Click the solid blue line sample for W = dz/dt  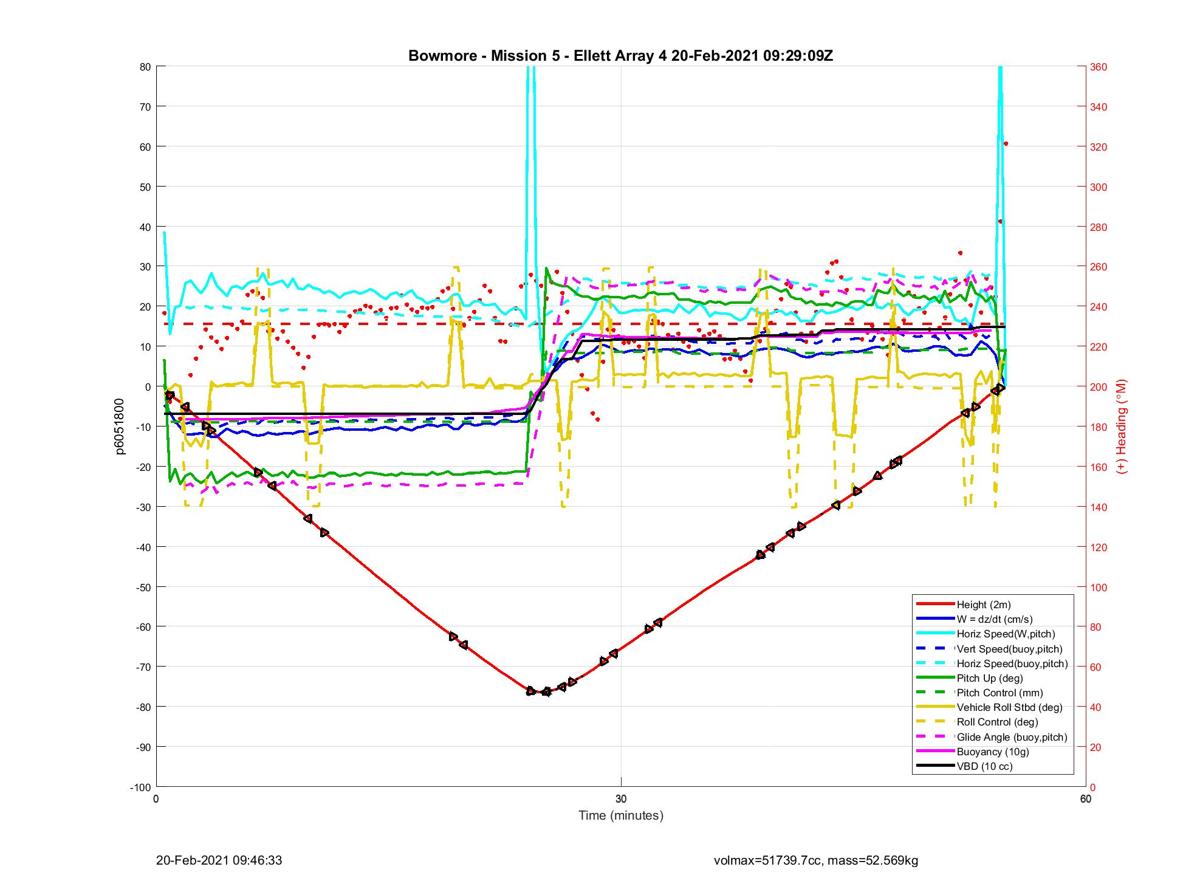pyautogui.click(x=934, y=619)
